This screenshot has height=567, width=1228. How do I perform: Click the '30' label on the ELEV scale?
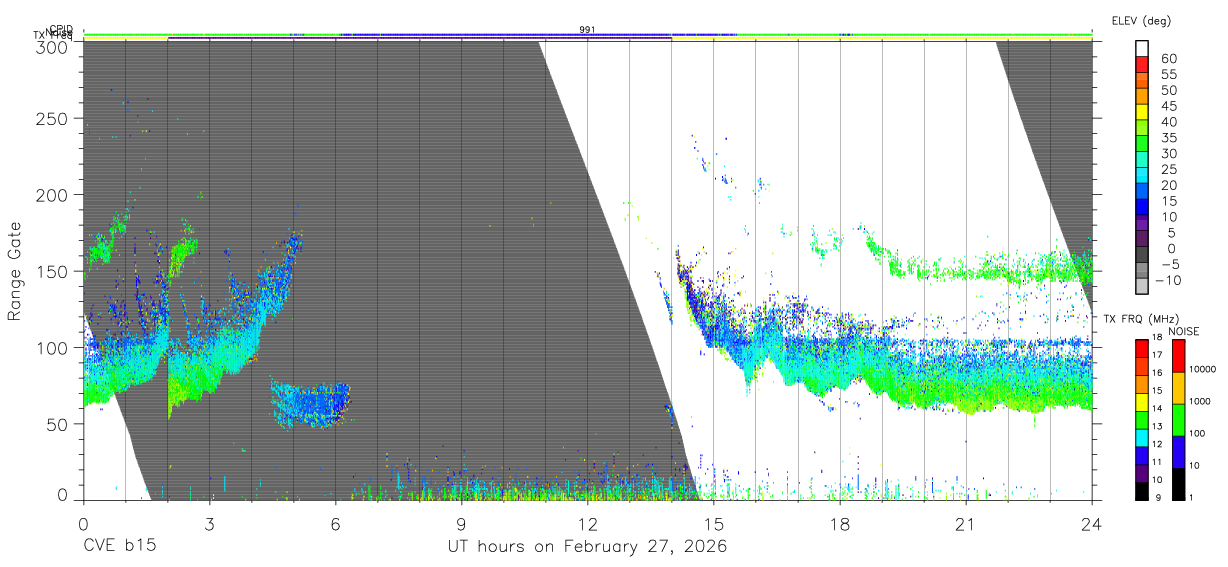click(x=1168, y=154)
